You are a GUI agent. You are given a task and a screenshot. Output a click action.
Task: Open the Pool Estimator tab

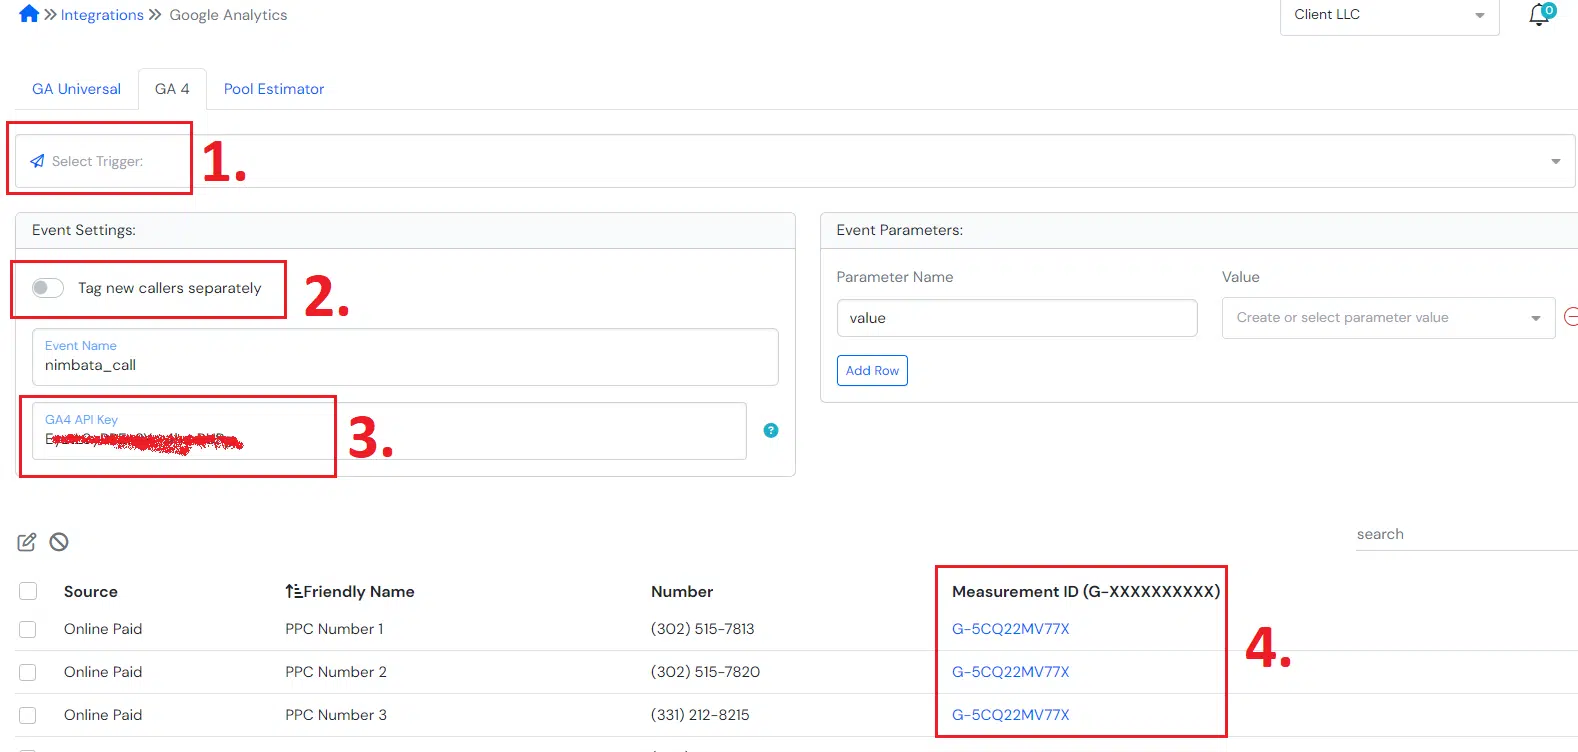pyautogui.click(x=274, y=89)
